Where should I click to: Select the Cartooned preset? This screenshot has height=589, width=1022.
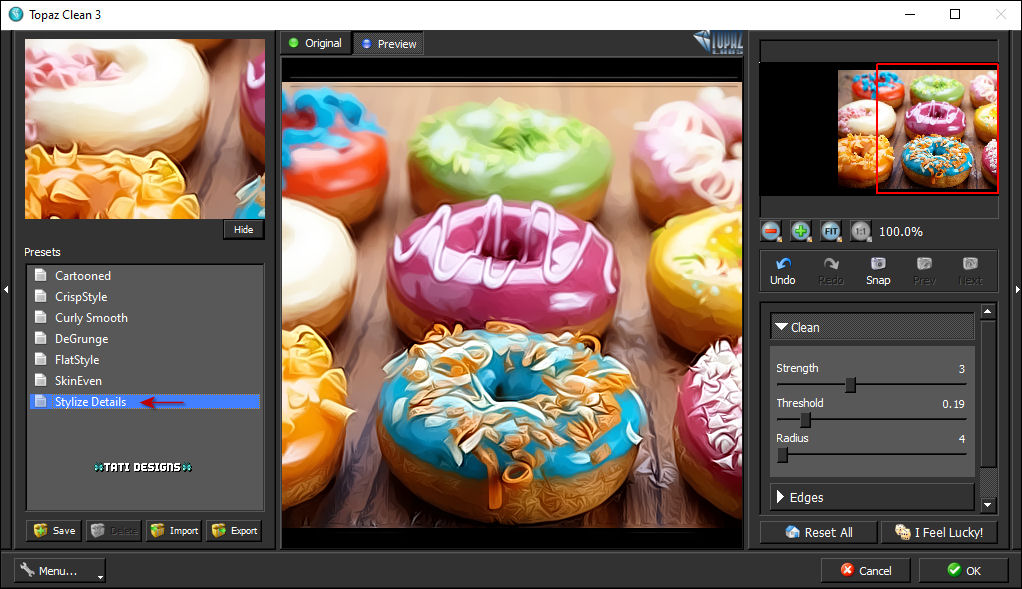[x=83, y=276]
